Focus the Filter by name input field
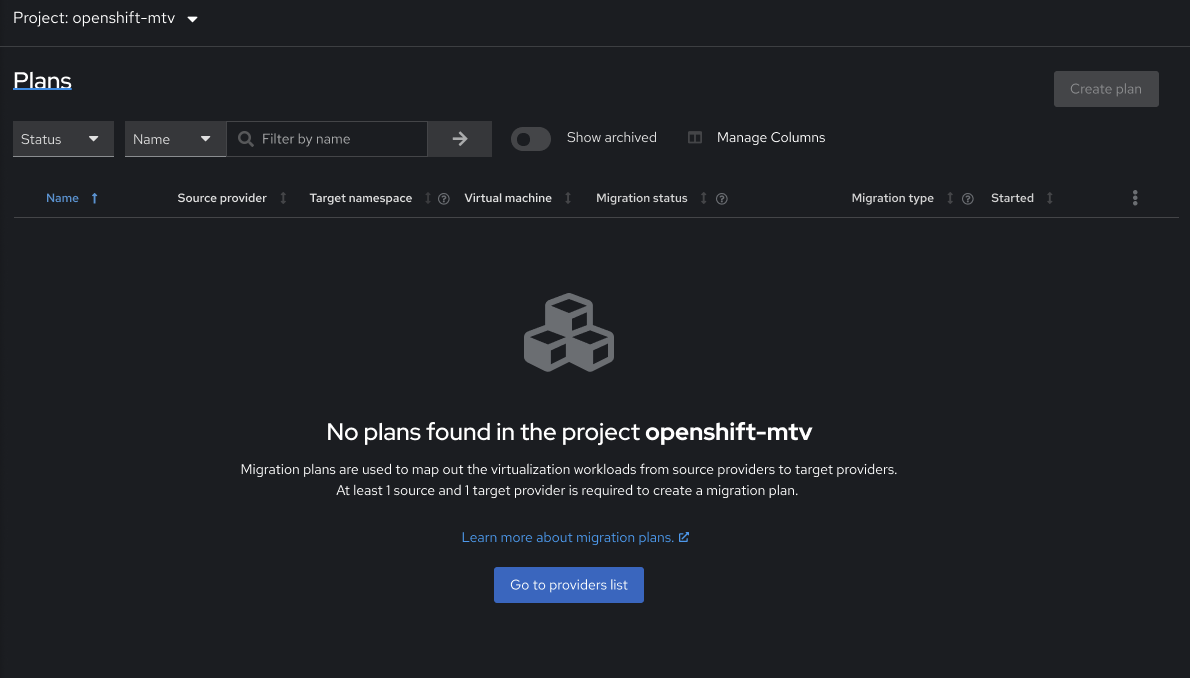This screenshot has height=678, width=1190. 327,139
